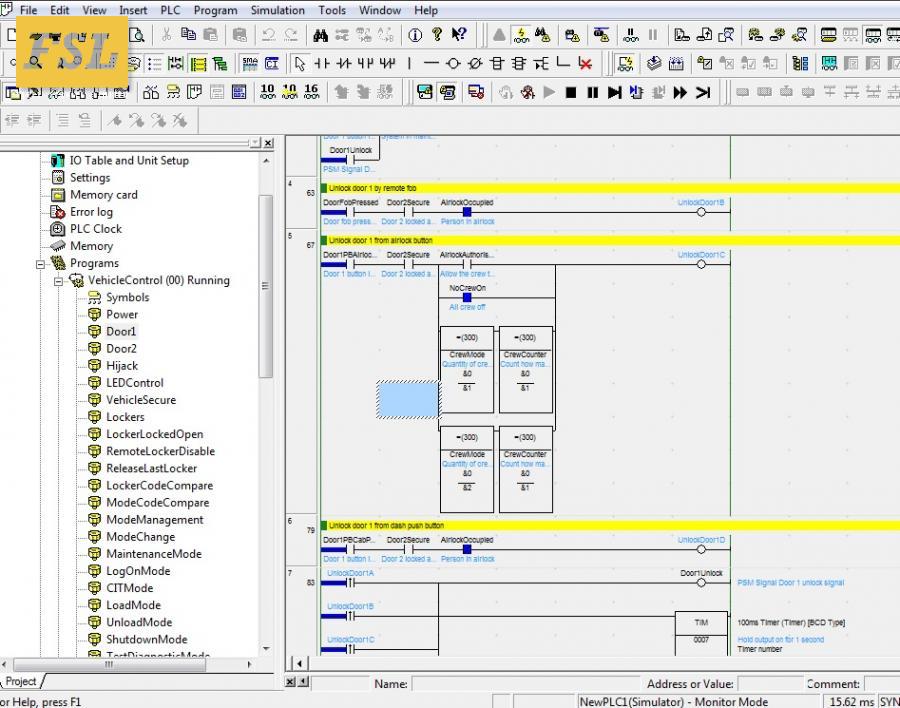Click the About information icon
This screenshot has width=900, height=708.
415,35
